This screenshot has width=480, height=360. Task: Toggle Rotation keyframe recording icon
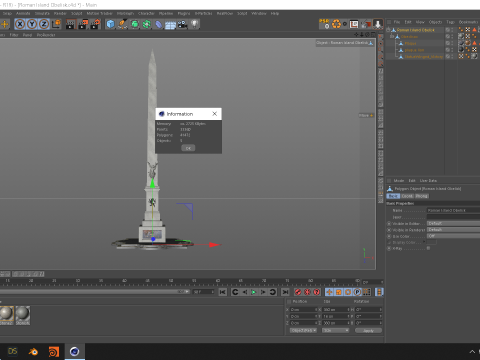348,292
